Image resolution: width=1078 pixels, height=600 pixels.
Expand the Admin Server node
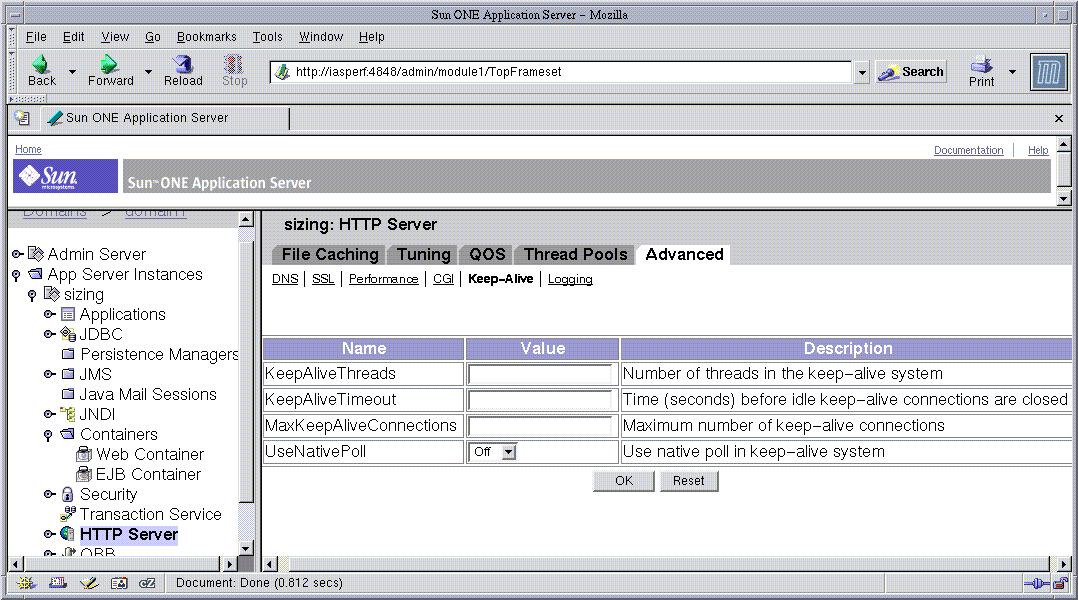point(17,254)
